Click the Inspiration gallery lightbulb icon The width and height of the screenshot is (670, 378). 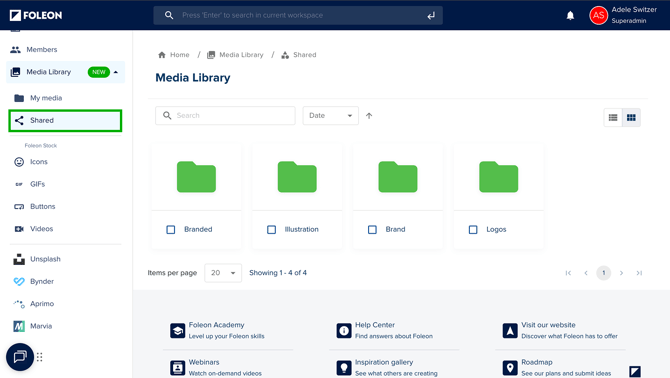pyautogui.click(x=344, y=368)
